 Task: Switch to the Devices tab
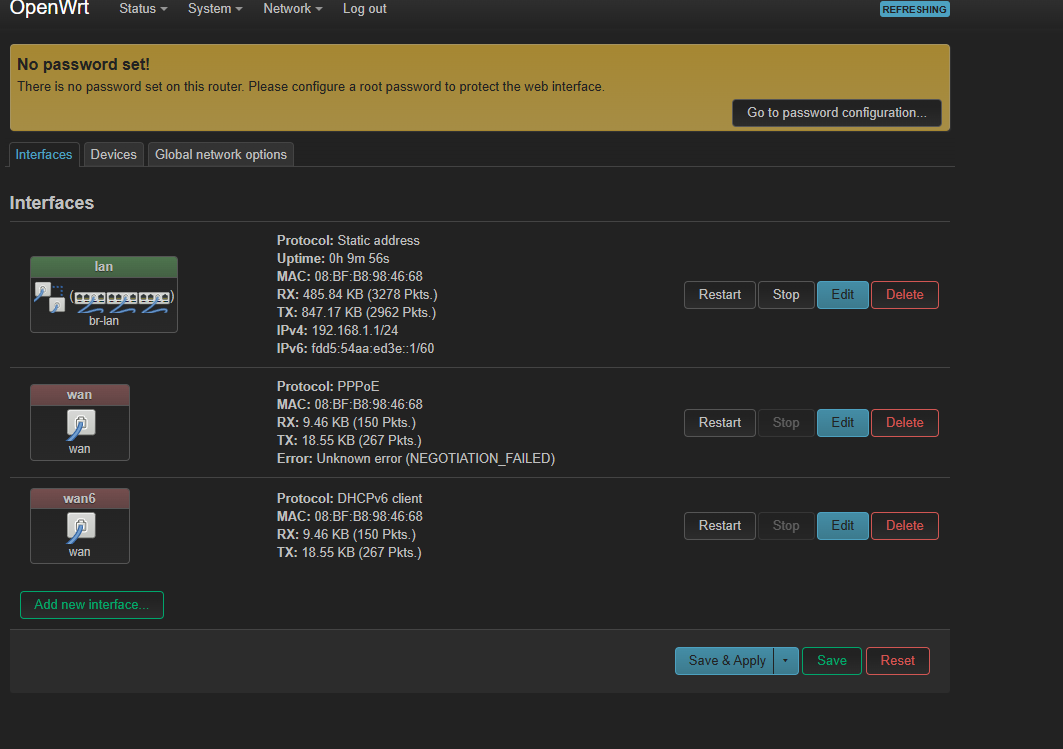pyautogui.click(x=113, y=155)
